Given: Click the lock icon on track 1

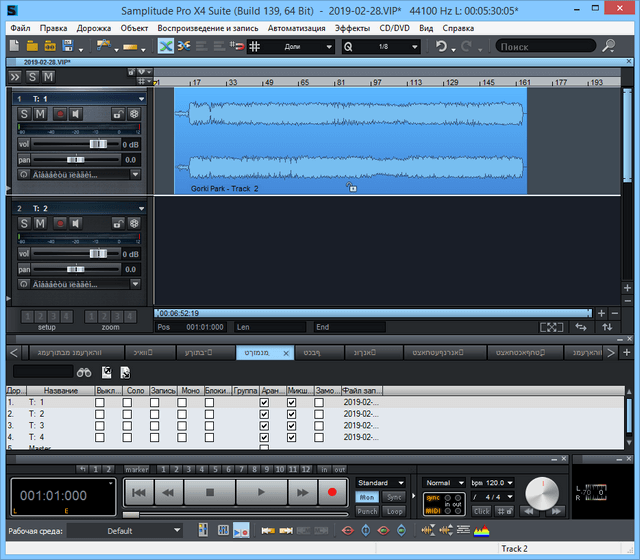Looking at the screenshot, I should [117, 115].
